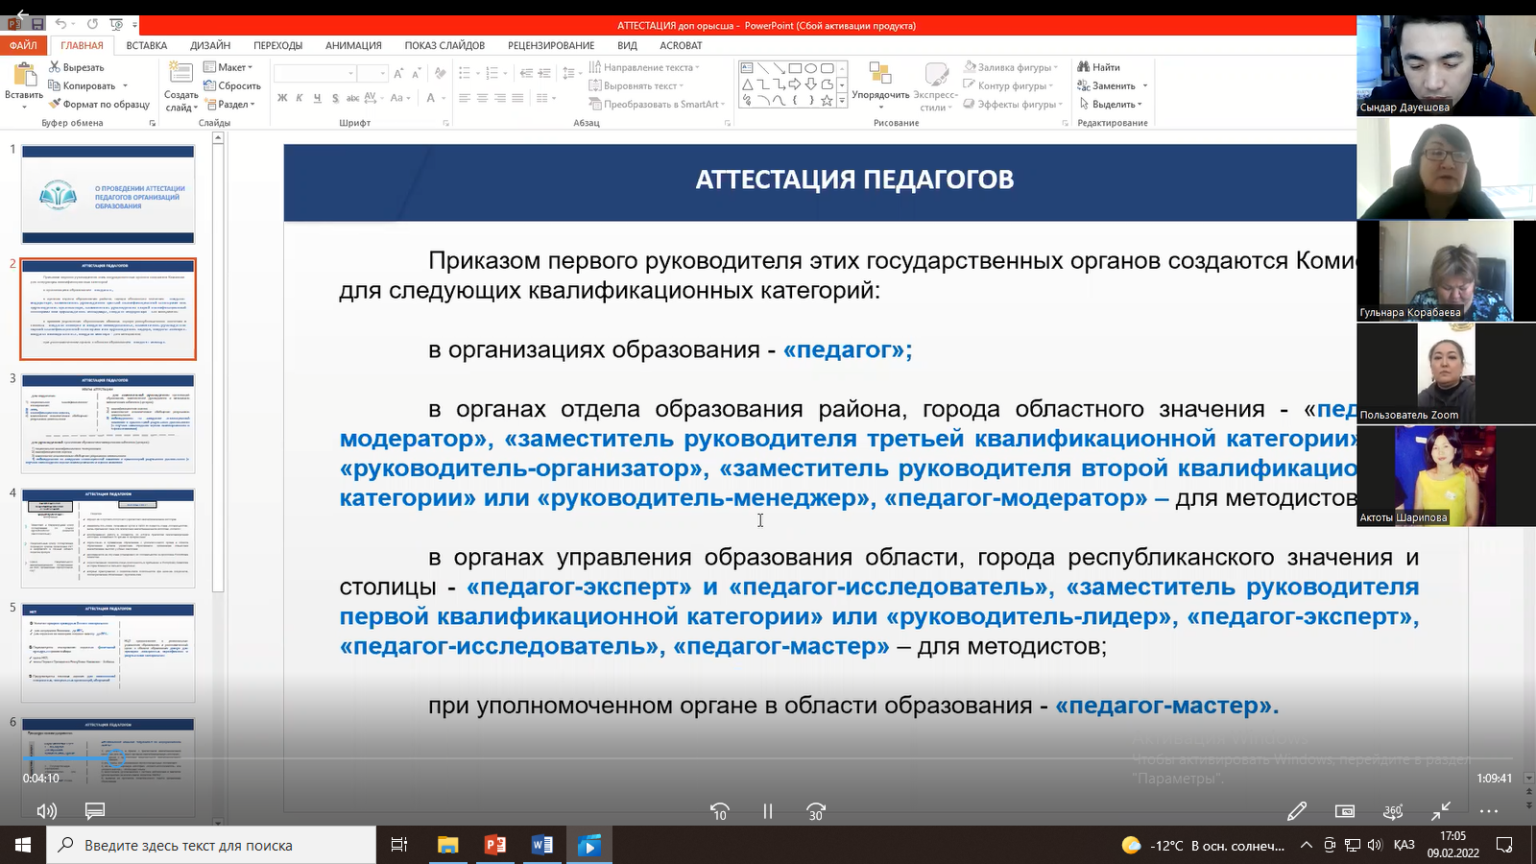
Task: Select slide 3 thumbnail in panel
Action: point(108,422)
